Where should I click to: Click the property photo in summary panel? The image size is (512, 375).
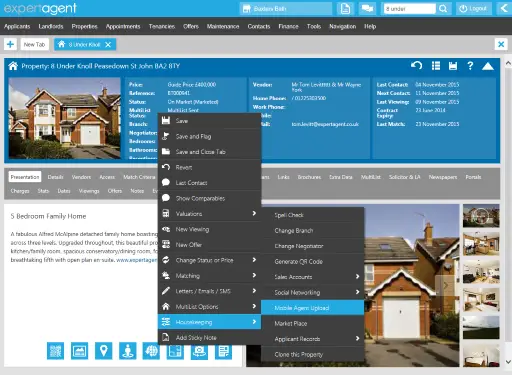65,118
